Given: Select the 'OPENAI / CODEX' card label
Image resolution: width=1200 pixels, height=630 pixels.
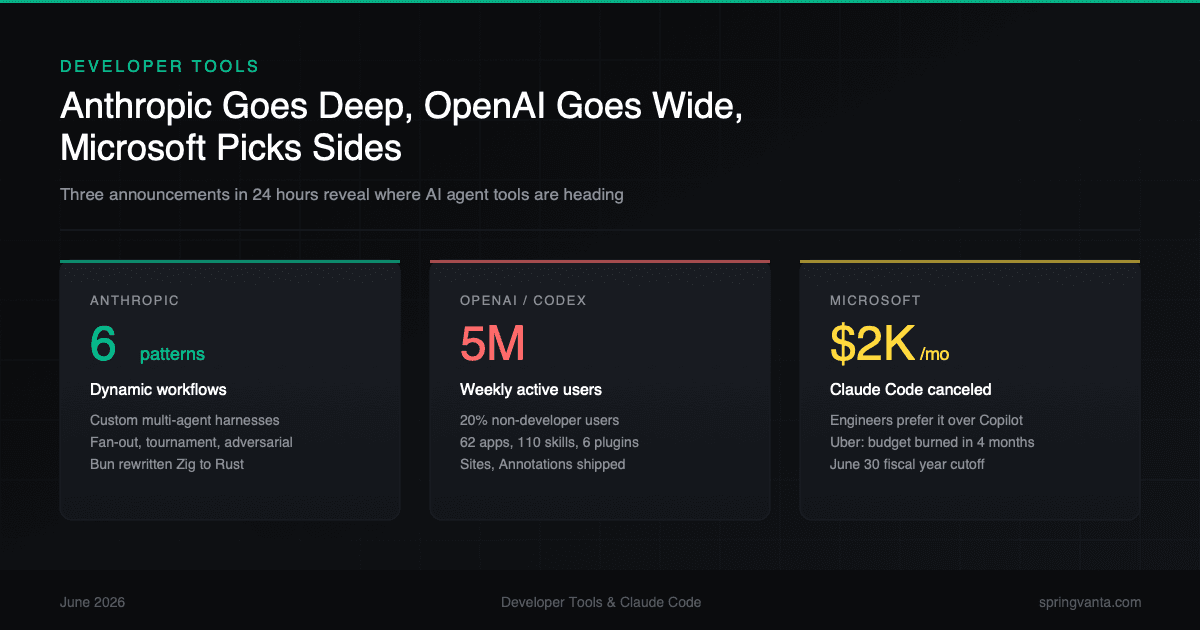Looking at the screenshot, I should point(523,300).
